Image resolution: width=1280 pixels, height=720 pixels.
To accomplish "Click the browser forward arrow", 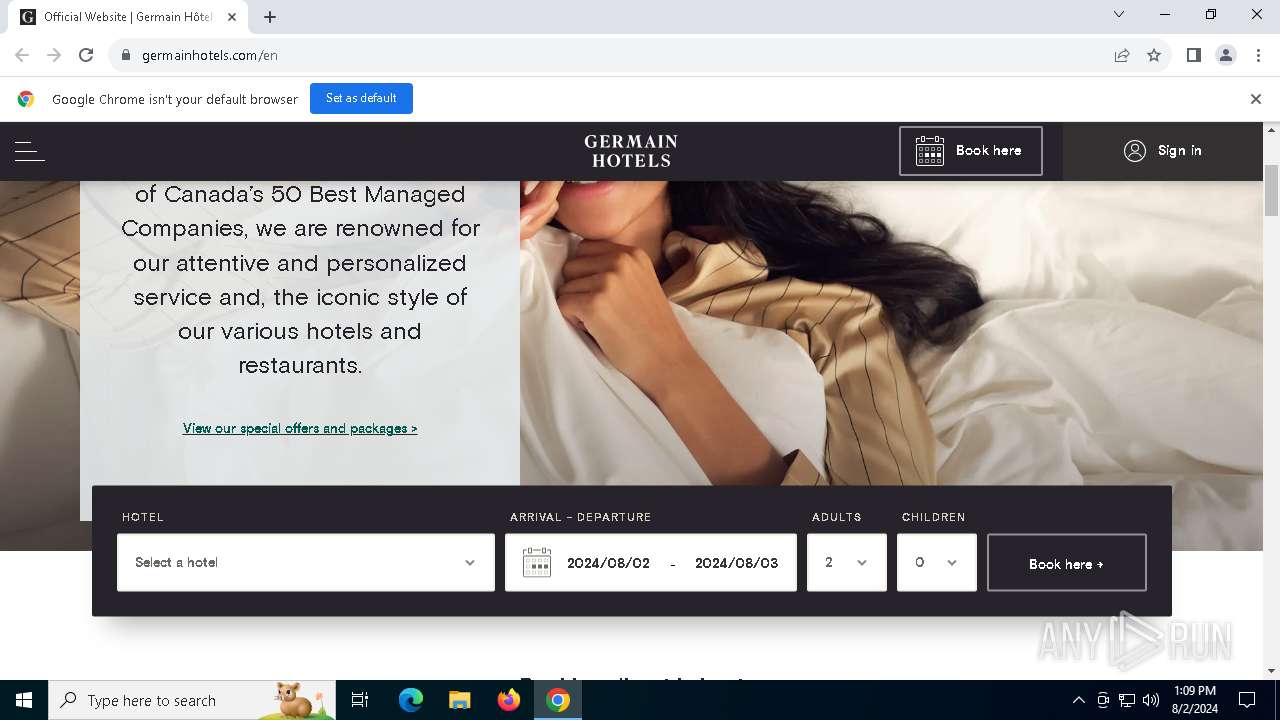I will click(54, 55).
